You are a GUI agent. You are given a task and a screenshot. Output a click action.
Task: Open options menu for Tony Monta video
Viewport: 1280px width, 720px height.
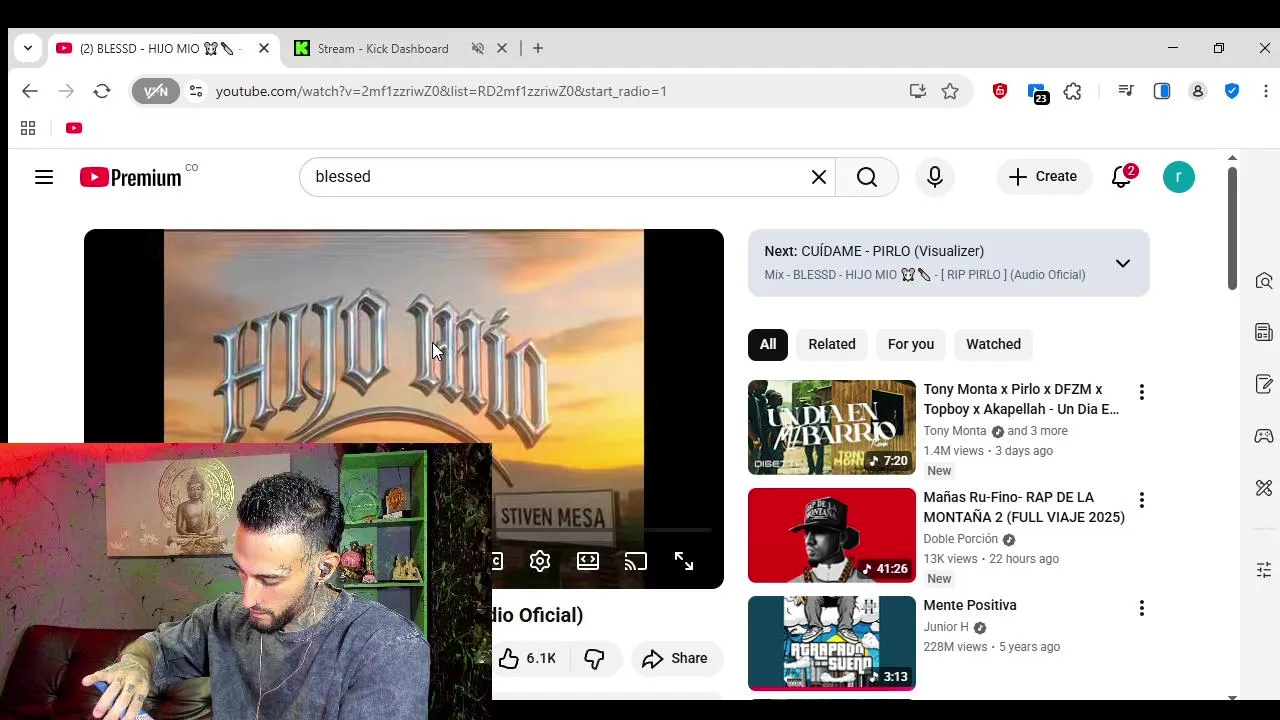click(x=1142, y=392)
